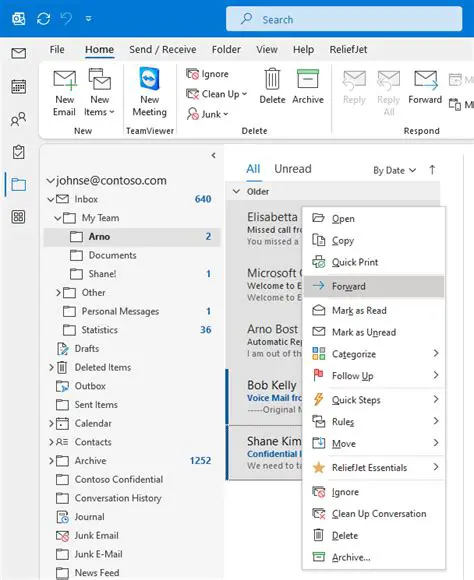The height and width of the screenshot is (580, 474).
Task: Open the Personal Messages folder
Action: tap(132, 311)
